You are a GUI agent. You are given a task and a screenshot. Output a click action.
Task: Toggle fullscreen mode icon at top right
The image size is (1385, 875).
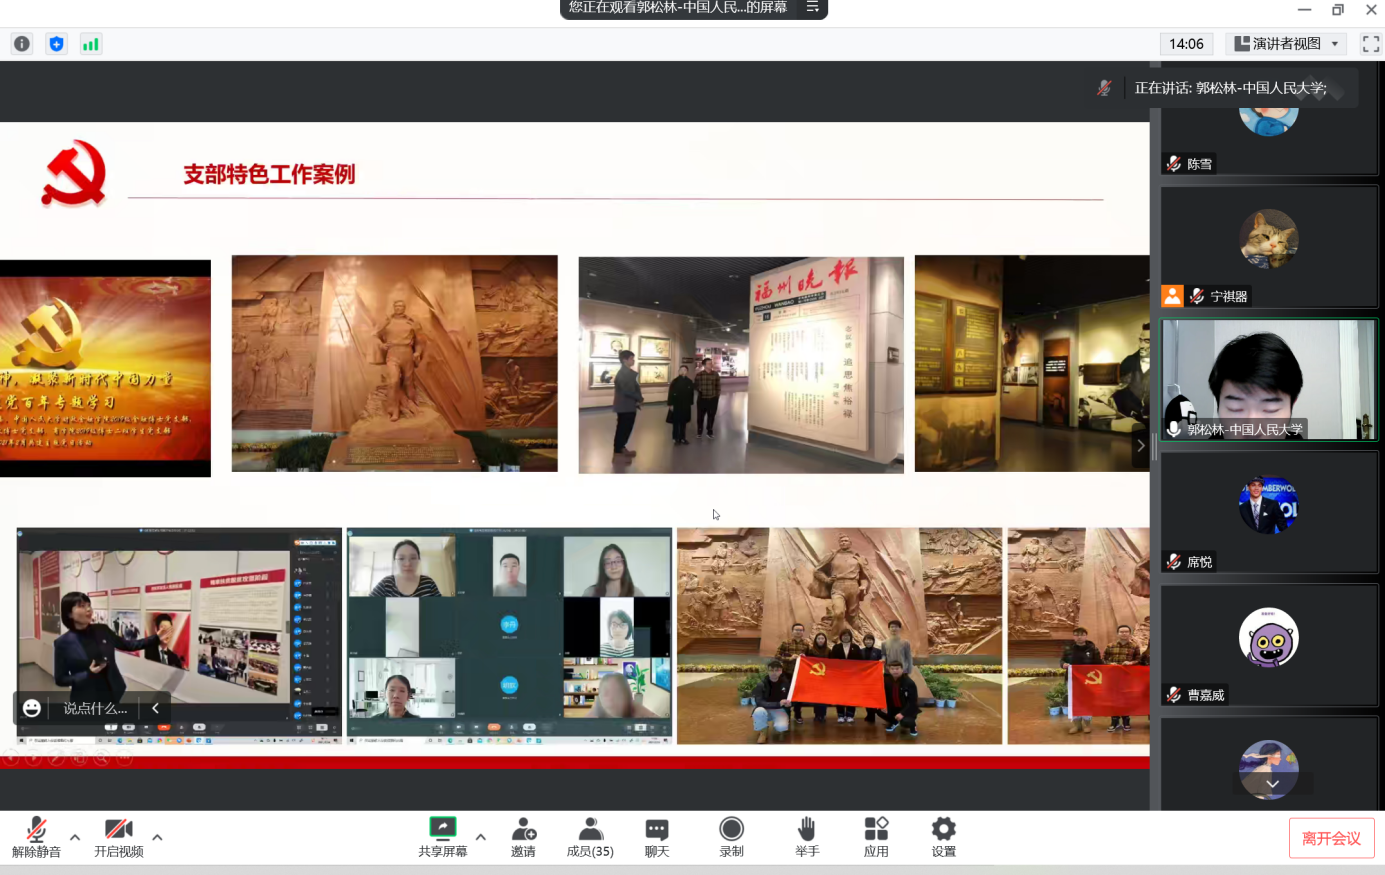coord(1370,44)
